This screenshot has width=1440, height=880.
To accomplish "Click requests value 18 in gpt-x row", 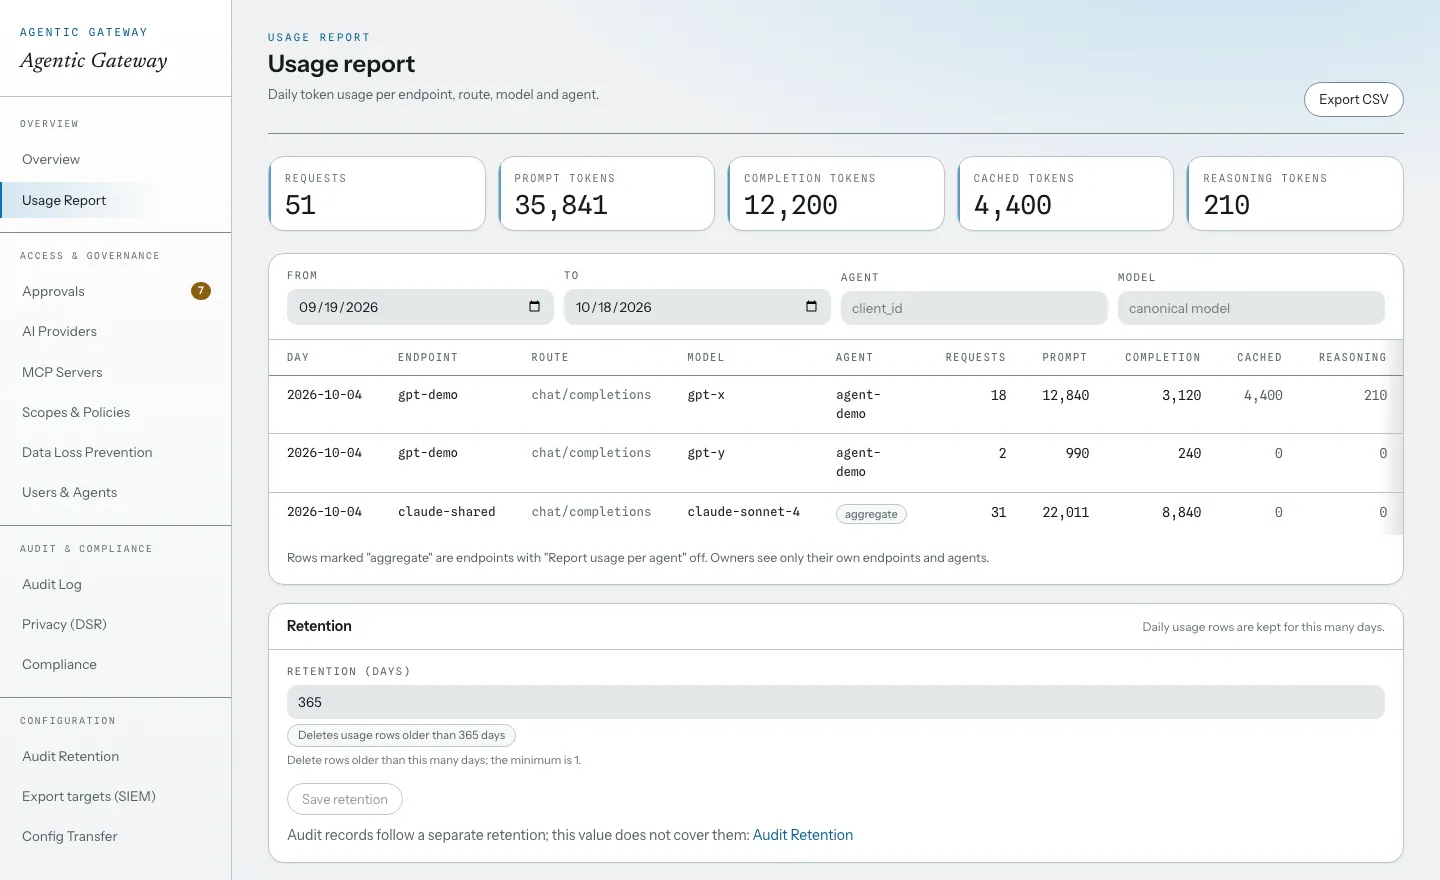I will tap(998, 396).
